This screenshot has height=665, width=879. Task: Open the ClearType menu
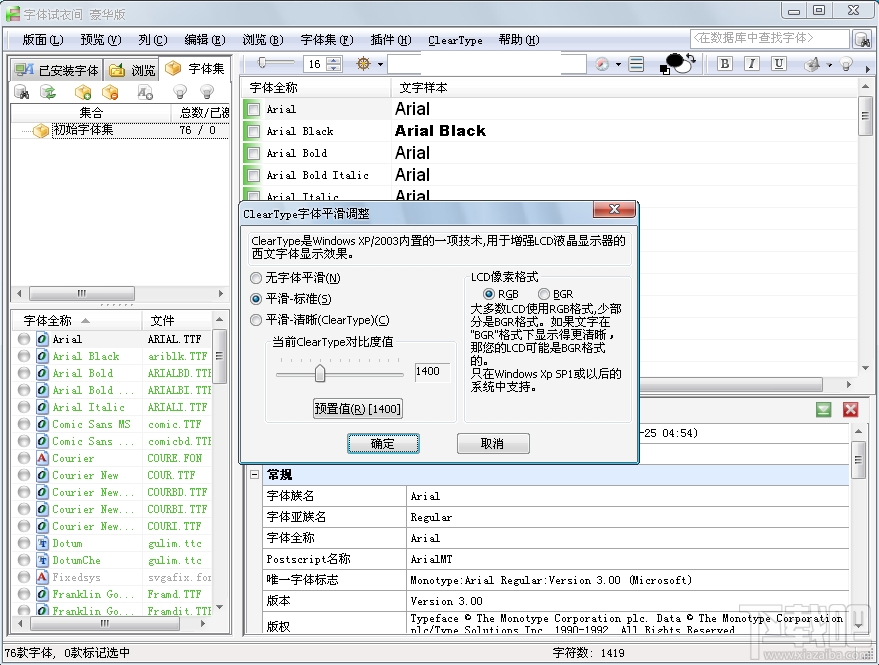click(x=455, y=40)
